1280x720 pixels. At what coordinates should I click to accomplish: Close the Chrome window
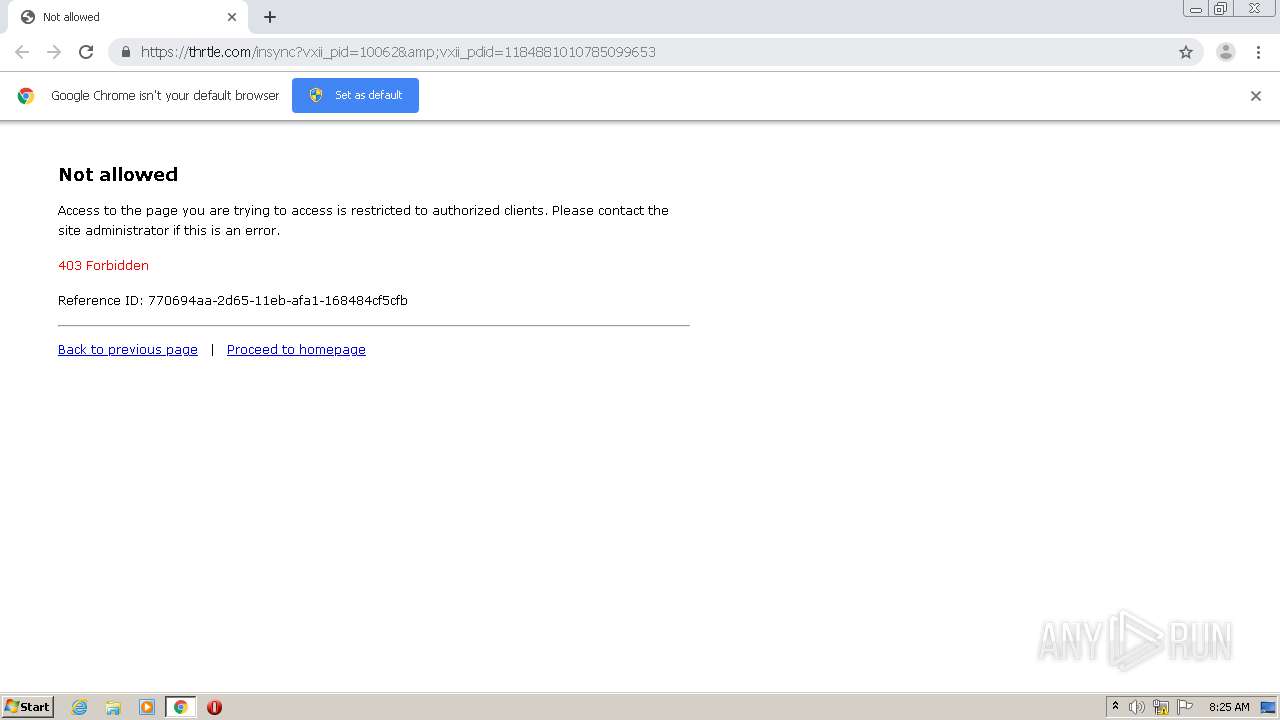(1255, 9)
